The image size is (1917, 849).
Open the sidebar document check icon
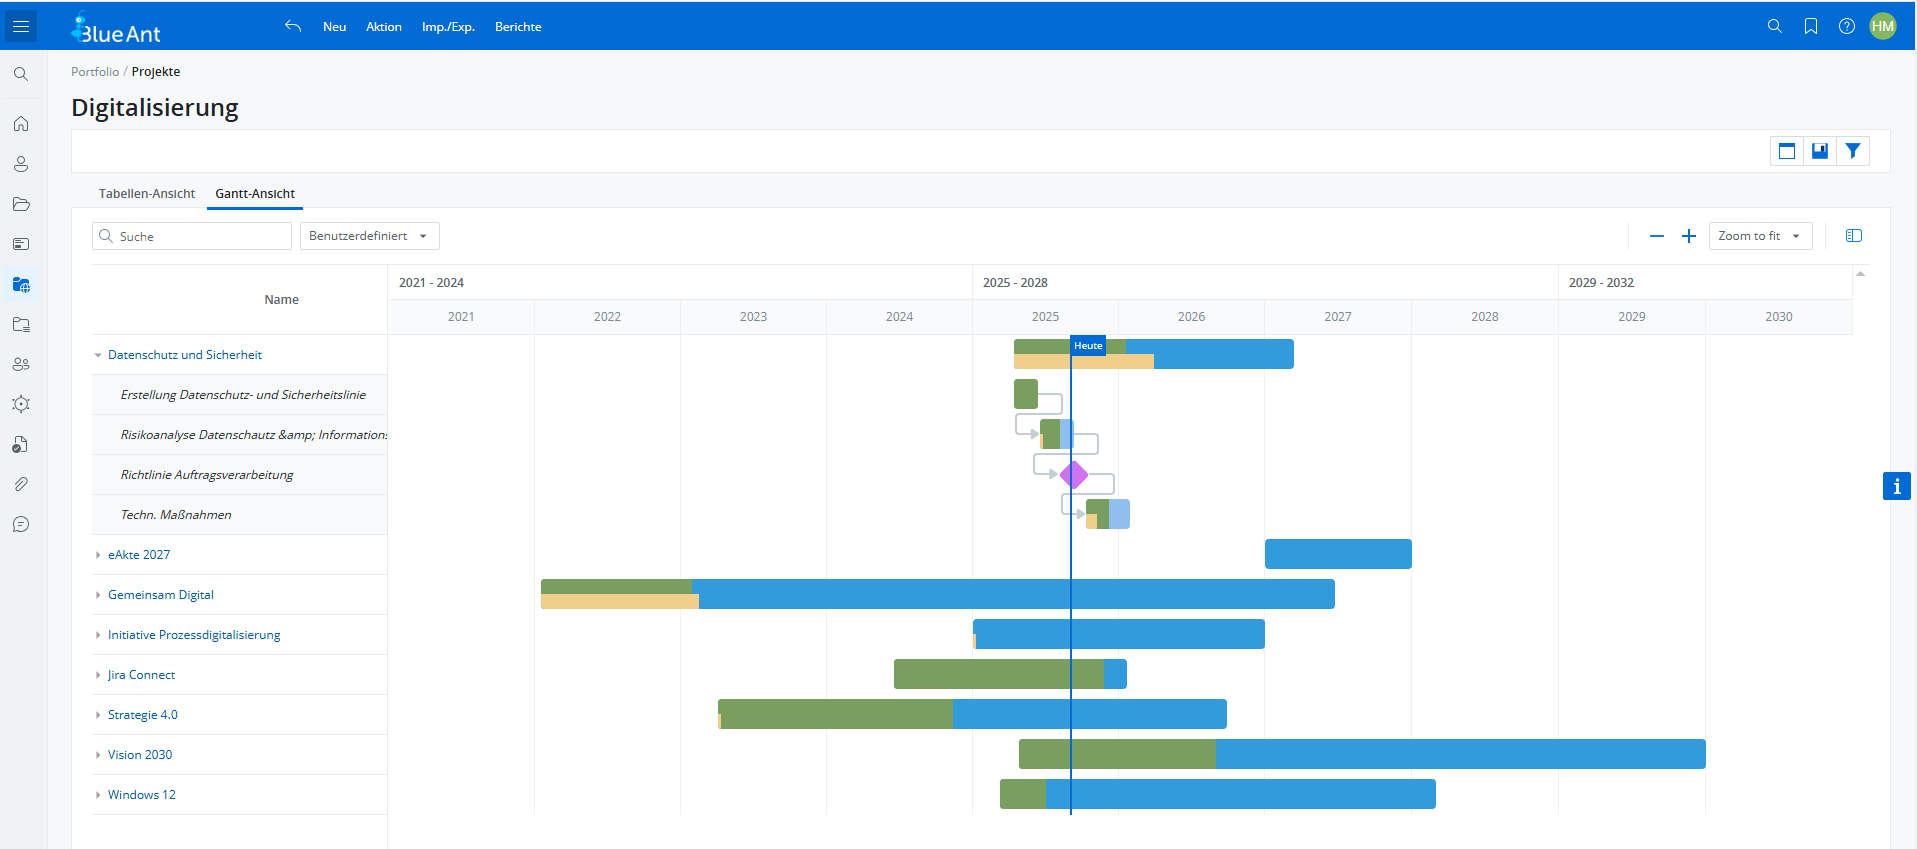(21, 444)
